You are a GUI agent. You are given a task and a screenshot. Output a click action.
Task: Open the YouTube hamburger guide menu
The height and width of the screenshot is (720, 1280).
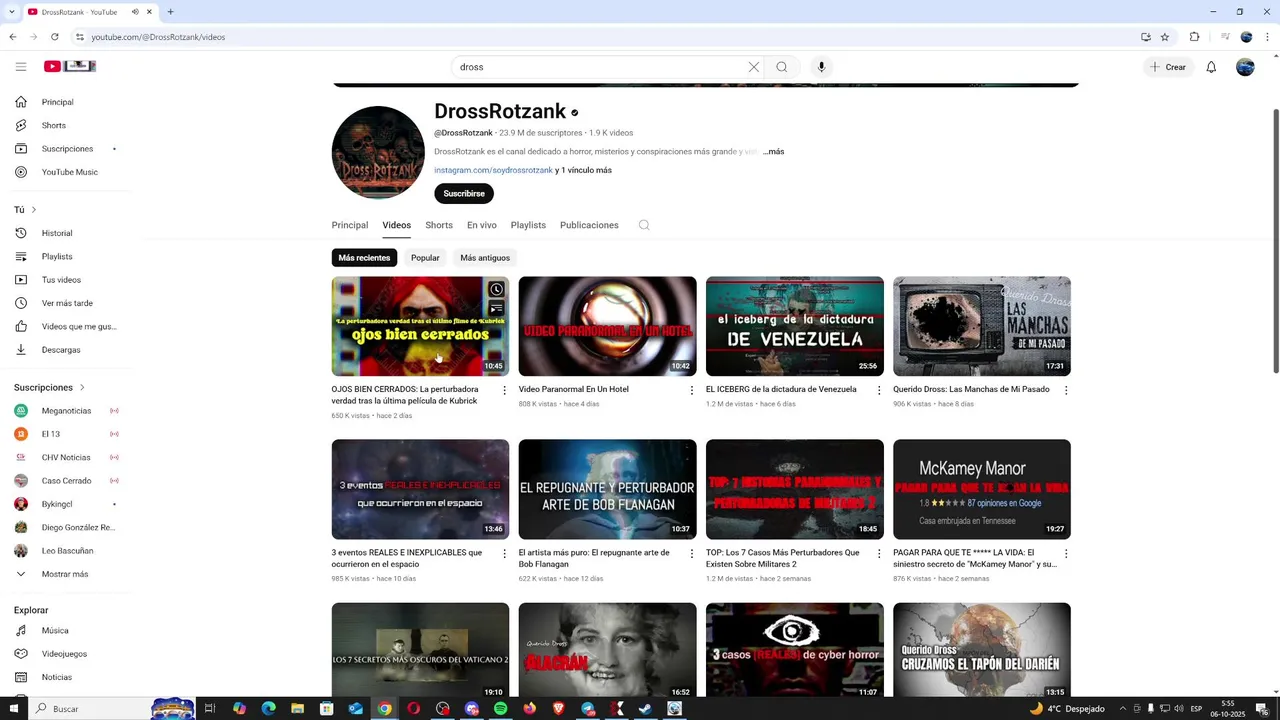tap(21, 67)
